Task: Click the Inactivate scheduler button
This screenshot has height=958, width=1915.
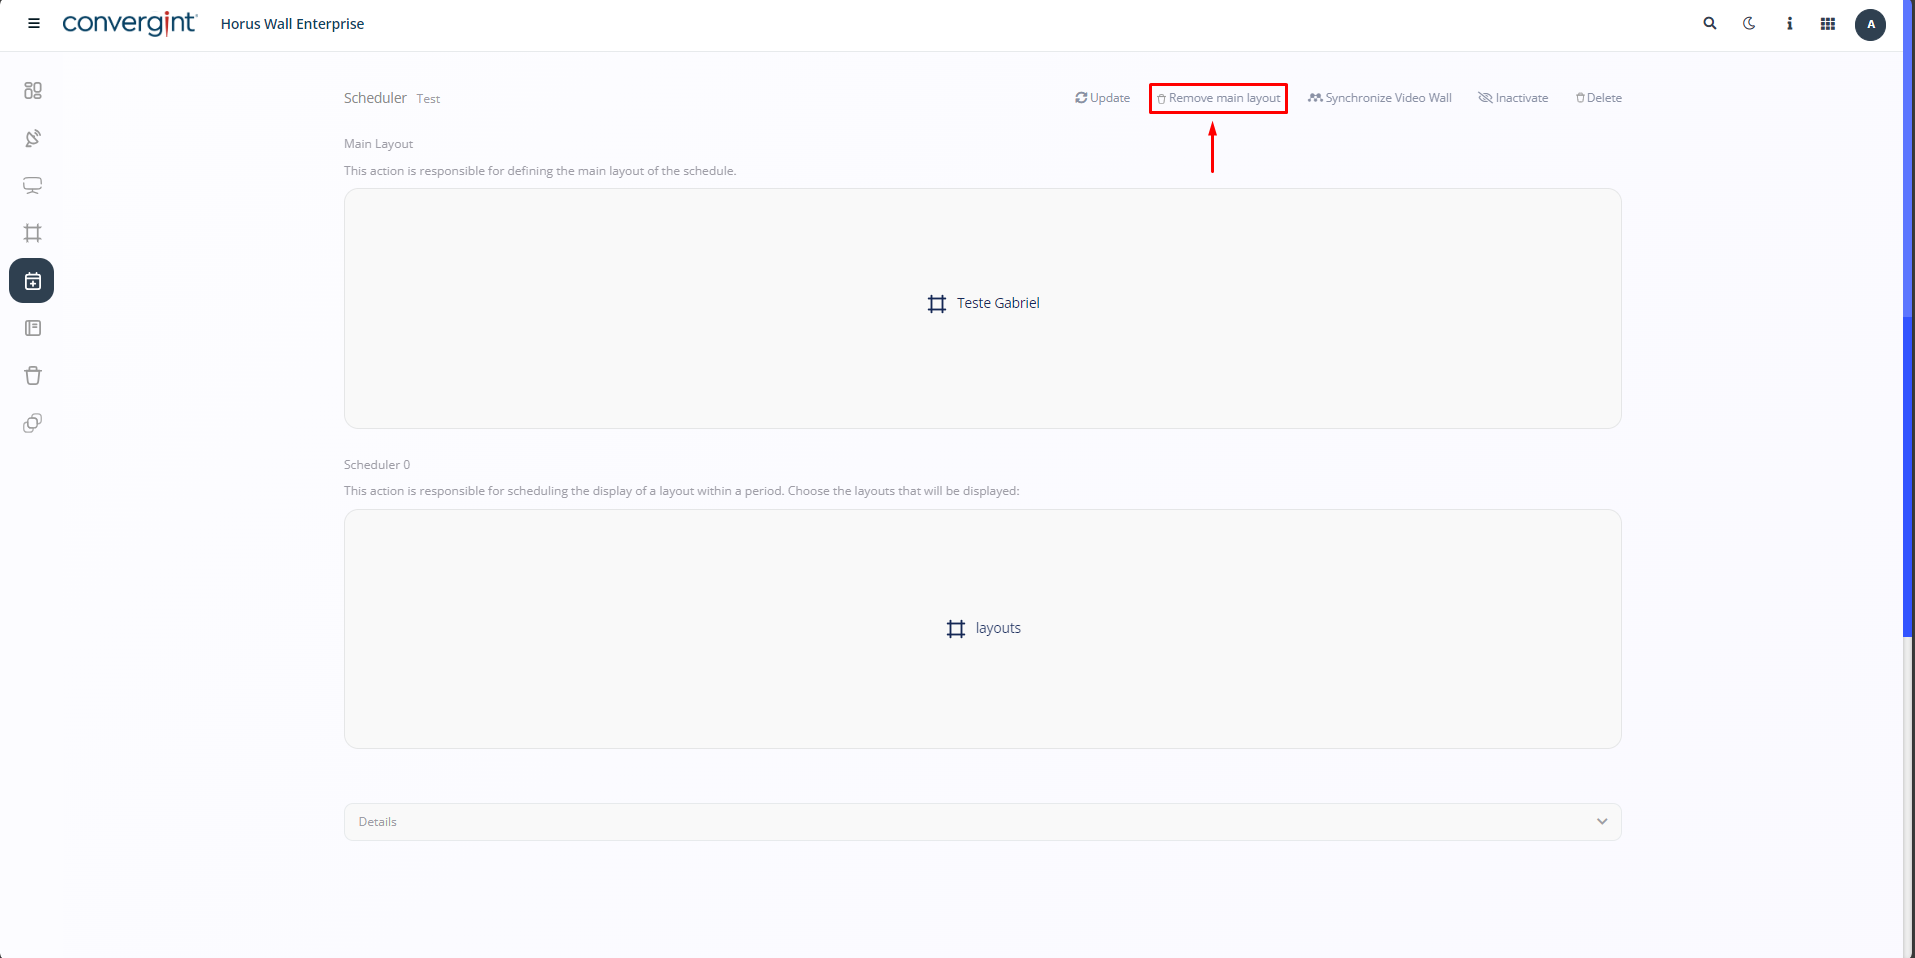Action: pyautogui.click(x=1513, y=98)
